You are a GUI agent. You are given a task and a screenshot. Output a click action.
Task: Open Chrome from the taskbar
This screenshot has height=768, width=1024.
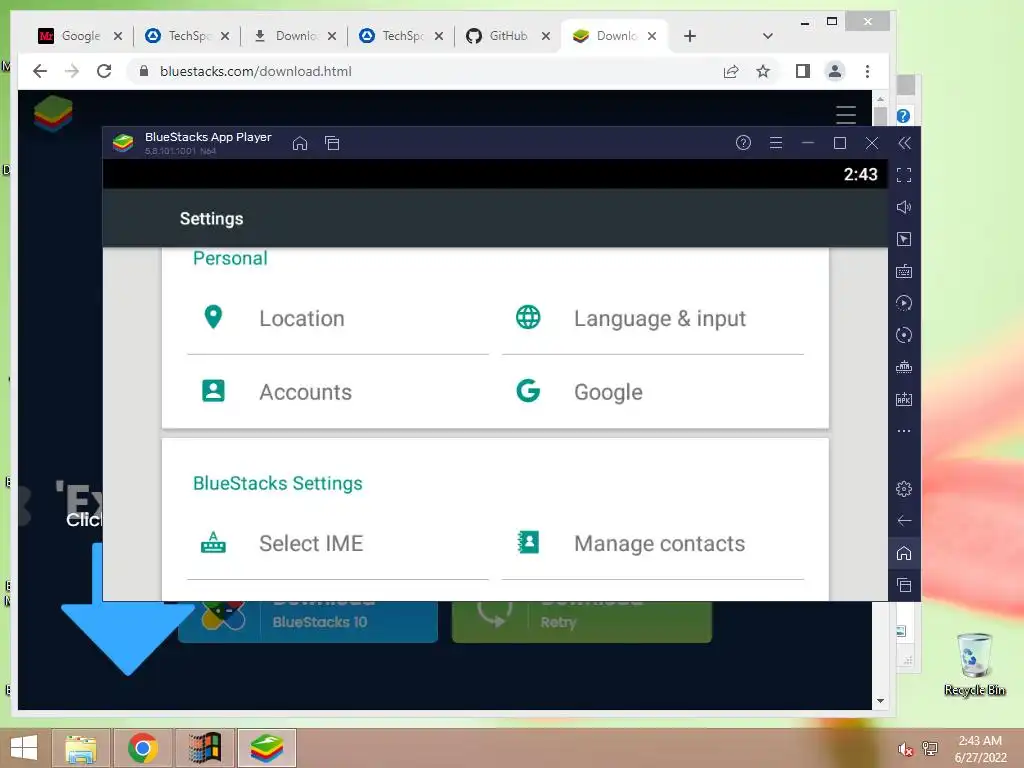(142, 748)
